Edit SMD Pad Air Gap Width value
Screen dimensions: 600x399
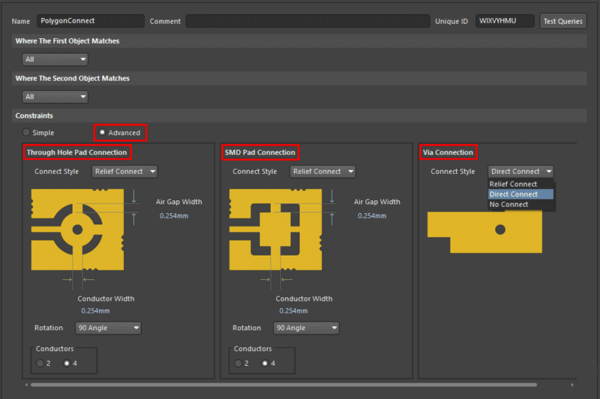(x=372, y=216)
